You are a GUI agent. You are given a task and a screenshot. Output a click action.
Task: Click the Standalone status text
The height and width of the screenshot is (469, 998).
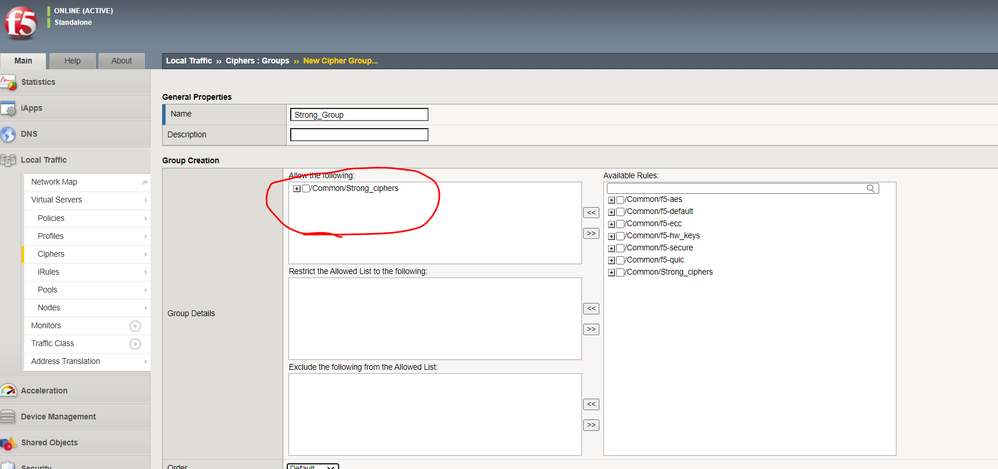73,23
